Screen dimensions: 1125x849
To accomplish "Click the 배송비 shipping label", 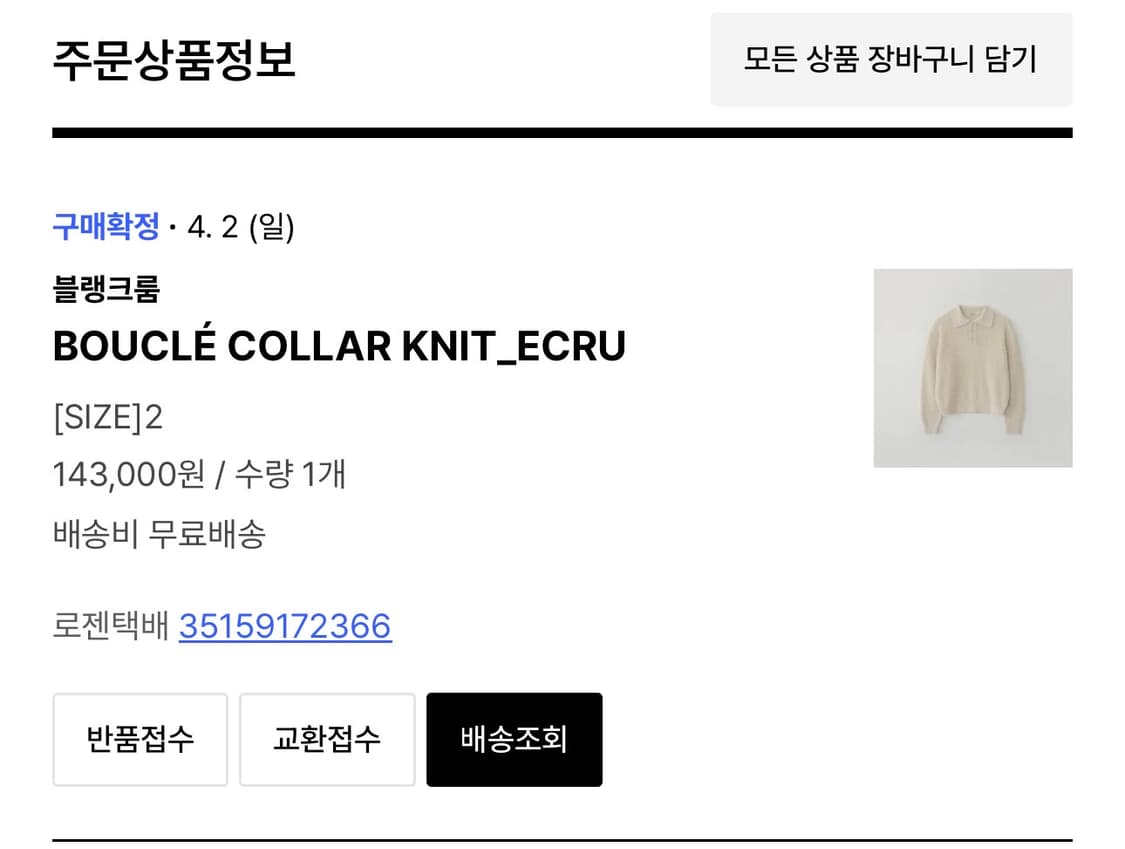I will click(95, 533).
